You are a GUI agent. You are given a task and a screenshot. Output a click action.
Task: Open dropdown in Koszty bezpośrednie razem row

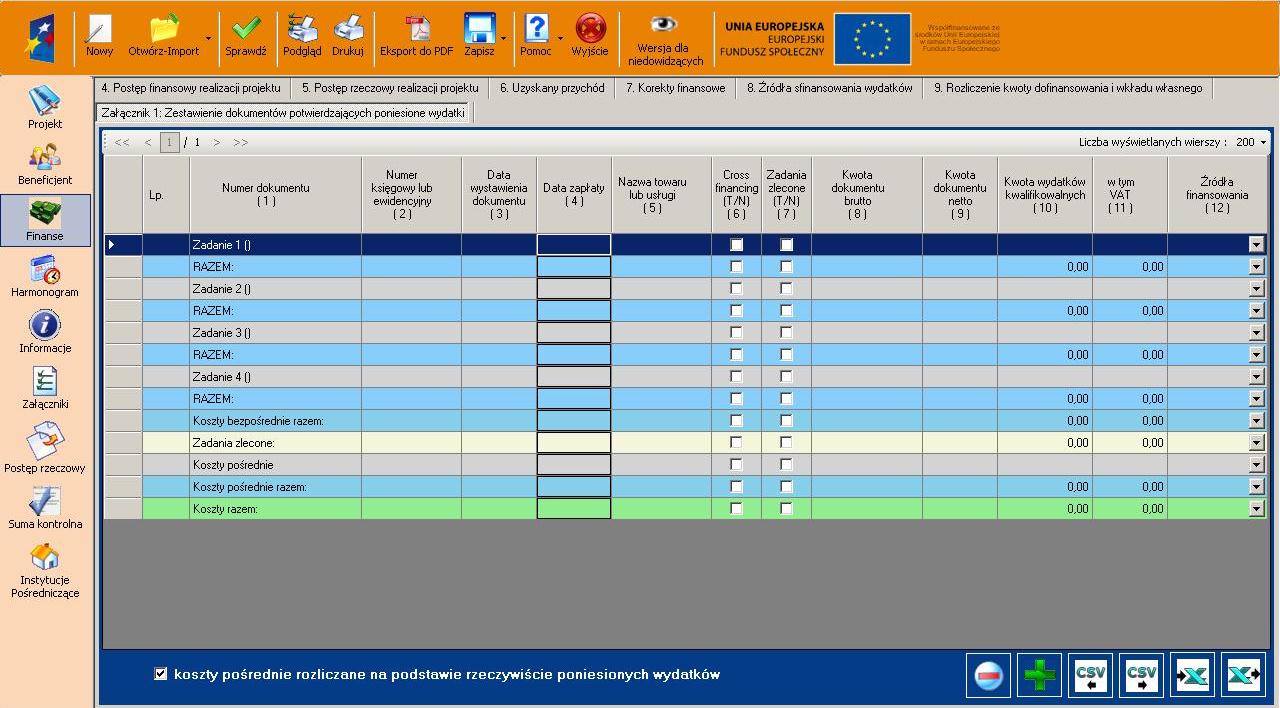coord(1257,421)
